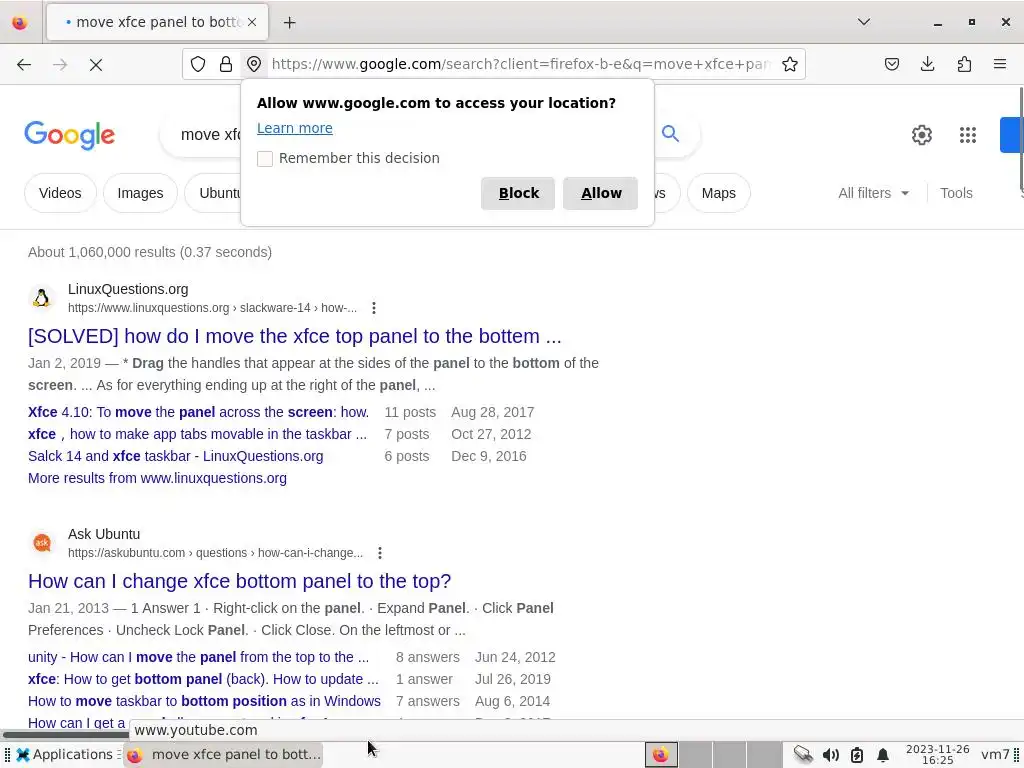Check 'Remember this decision' checkbox
1024x768 pixels.
coord(264,158)
